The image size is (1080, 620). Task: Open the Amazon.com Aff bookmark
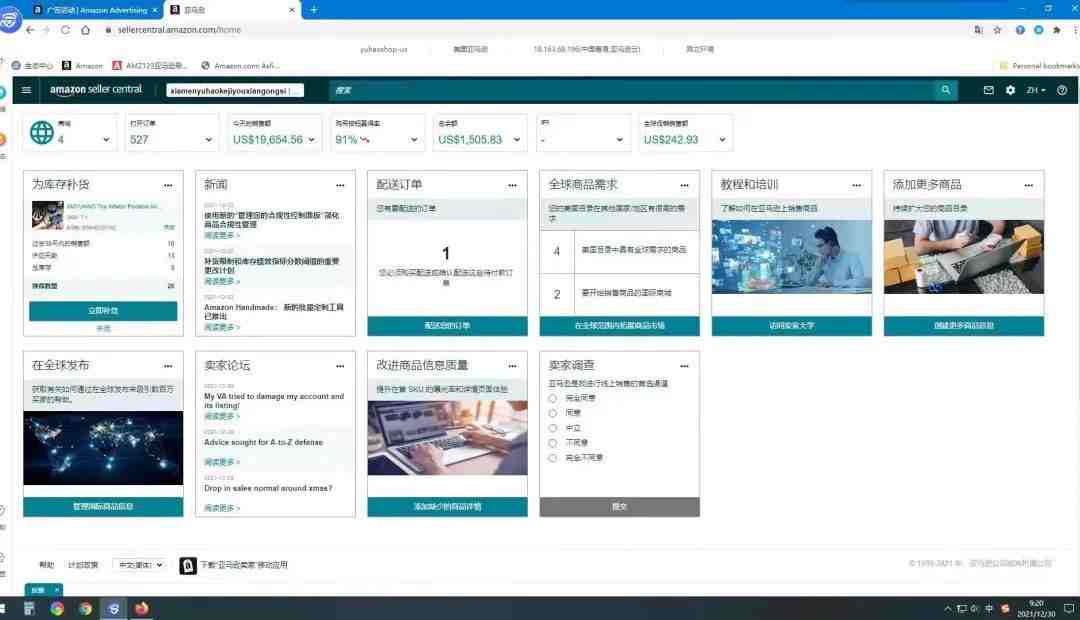[240, 65]
